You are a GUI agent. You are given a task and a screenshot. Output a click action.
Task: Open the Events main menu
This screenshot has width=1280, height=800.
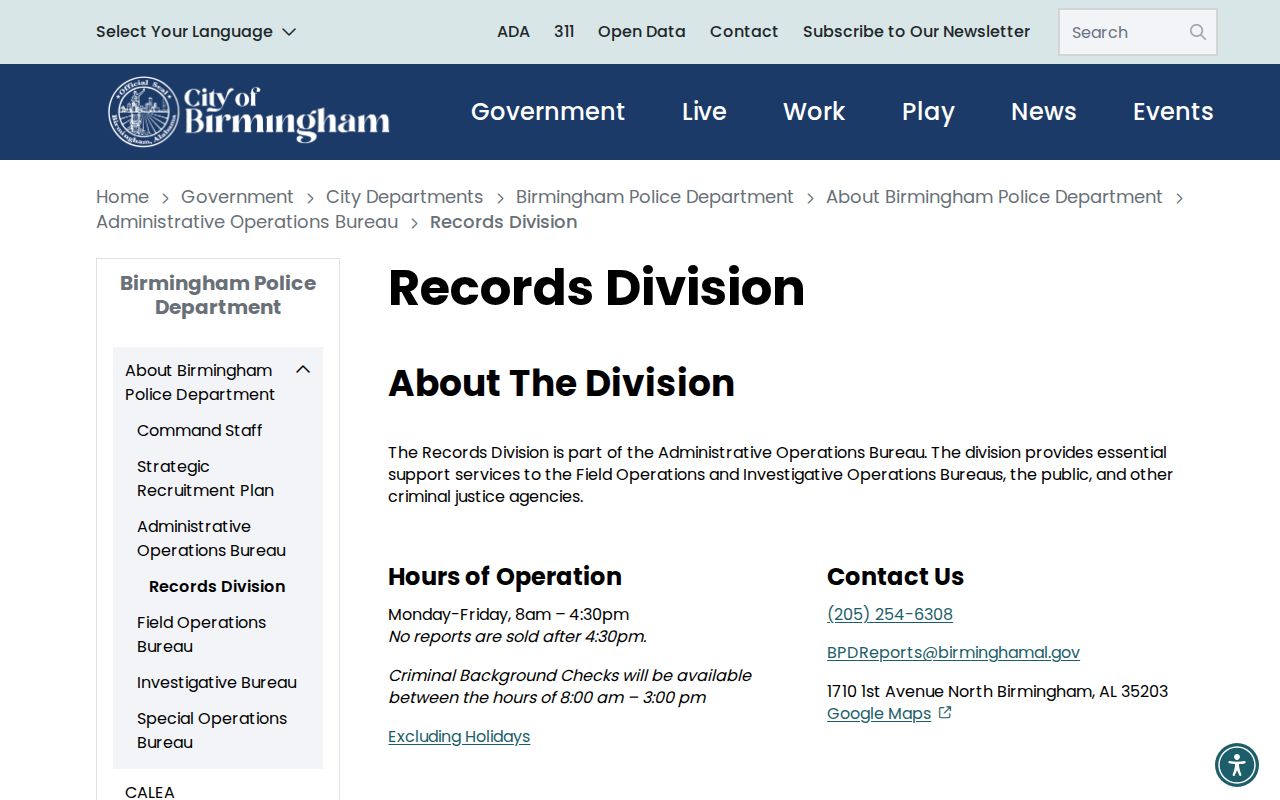pyautogui.click(x=1173, y=112)
